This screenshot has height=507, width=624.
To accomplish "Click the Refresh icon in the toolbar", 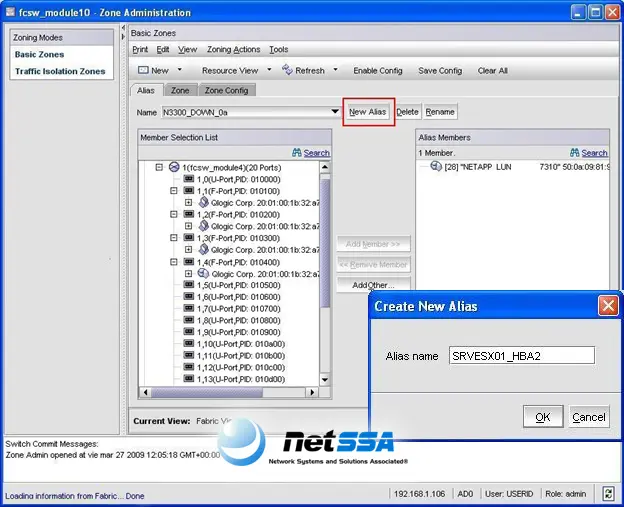I will [x=287, y=70].
